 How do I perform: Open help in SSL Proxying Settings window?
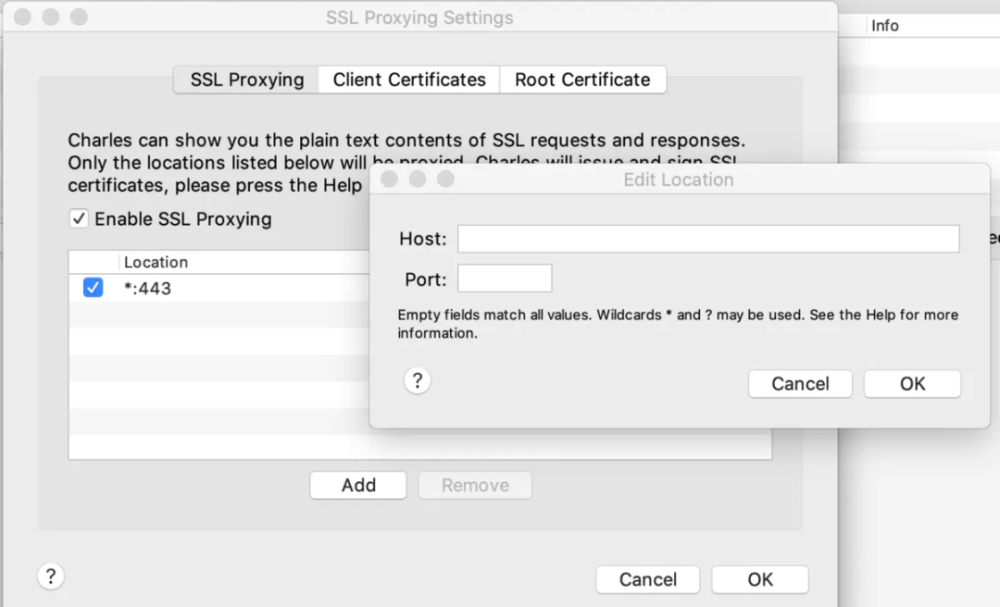(x=50, y=576)
